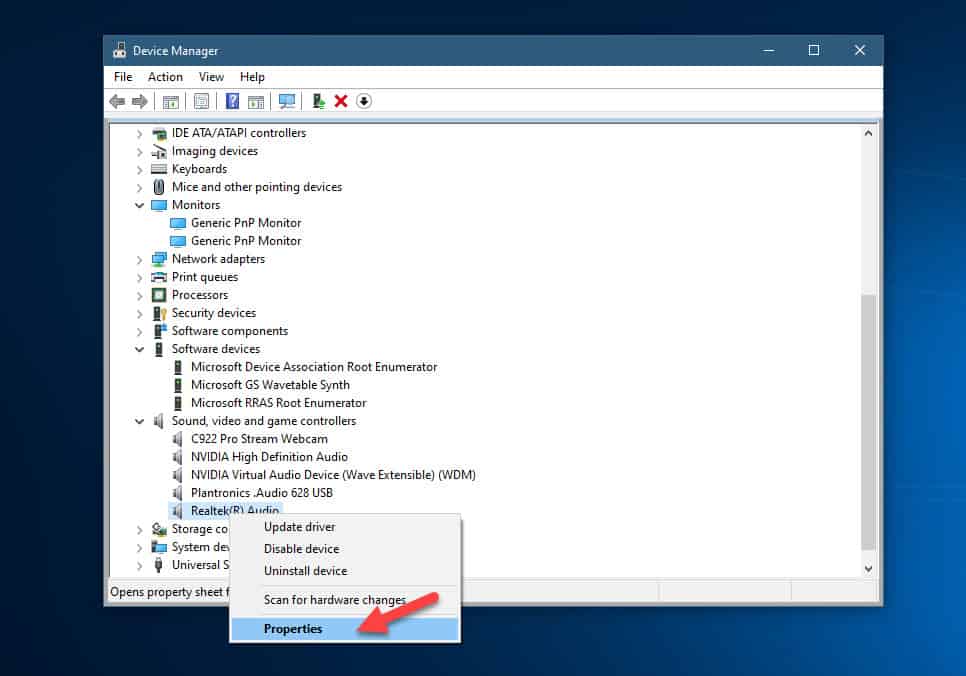Viewport: 966px width, 676px height.
Task: Click the Monitors category icon
Action: [x=159, y=205]
